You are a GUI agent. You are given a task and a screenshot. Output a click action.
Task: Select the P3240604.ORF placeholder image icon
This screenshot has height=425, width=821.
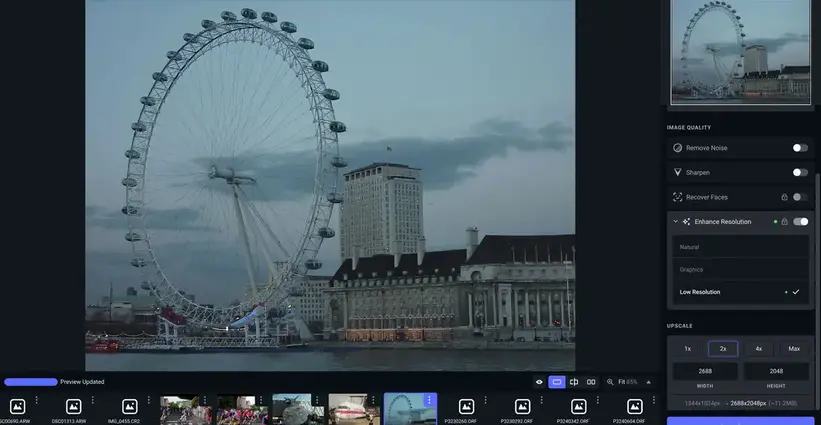pyautogui.click(x=635, y=407)
